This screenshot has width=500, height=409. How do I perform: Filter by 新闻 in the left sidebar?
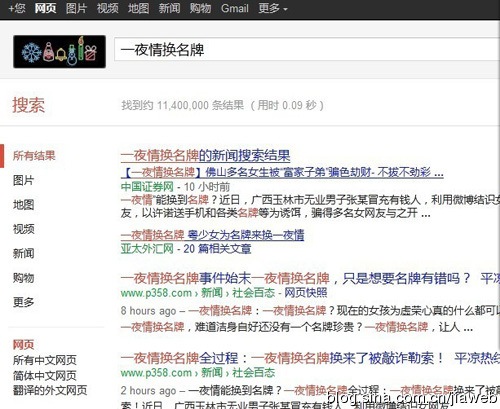(23, 253)
